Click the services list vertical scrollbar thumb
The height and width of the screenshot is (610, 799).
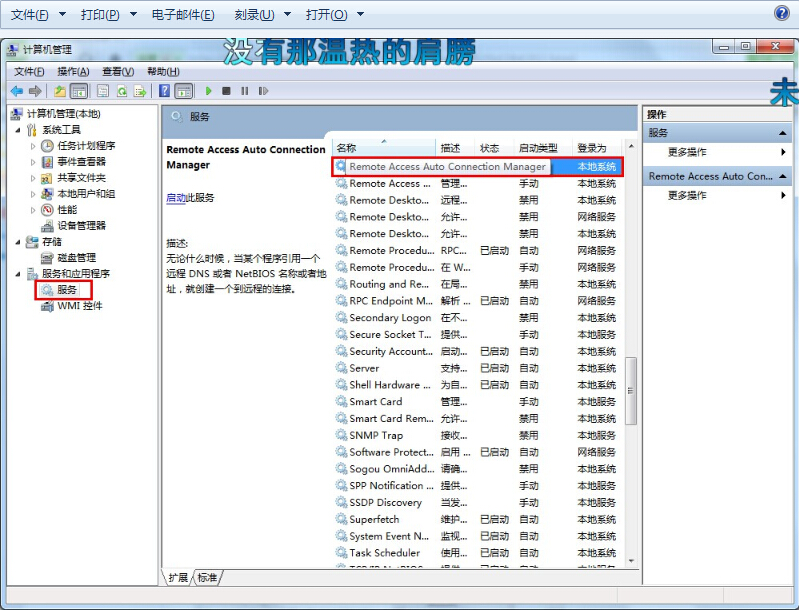631,390
